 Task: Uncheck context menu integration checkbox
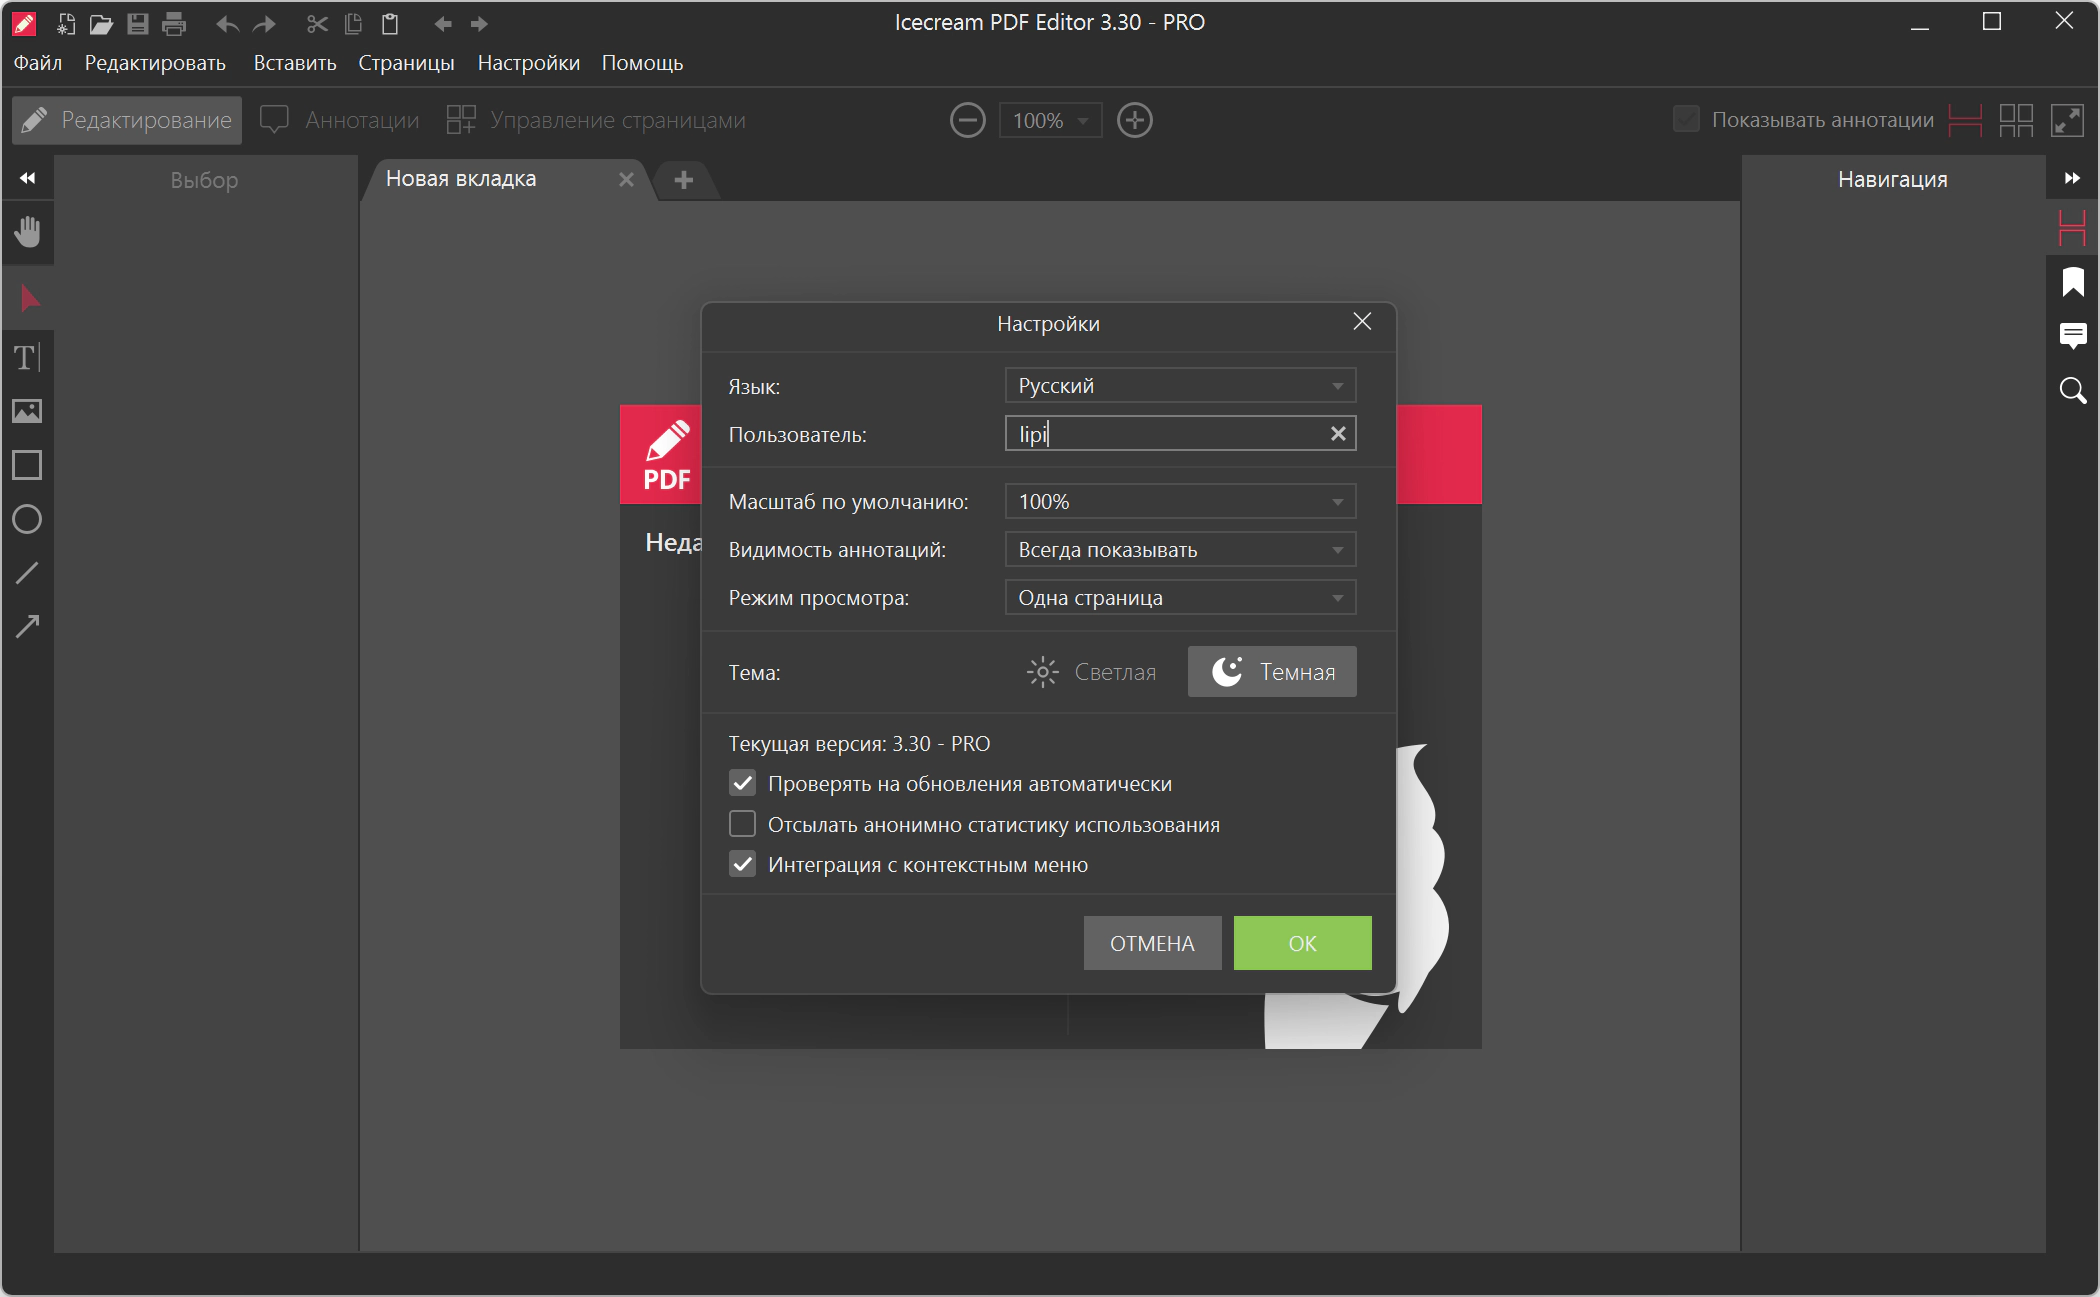(742, 864)
